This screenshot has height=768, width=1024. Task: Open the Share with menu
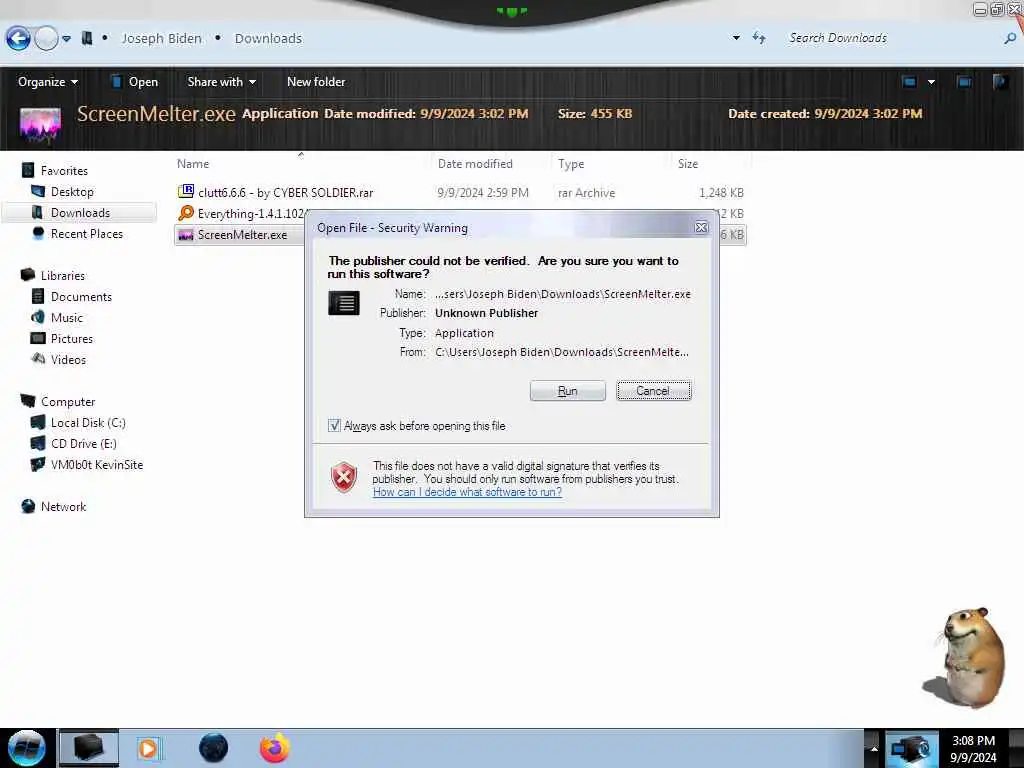[x=221, y=82]
